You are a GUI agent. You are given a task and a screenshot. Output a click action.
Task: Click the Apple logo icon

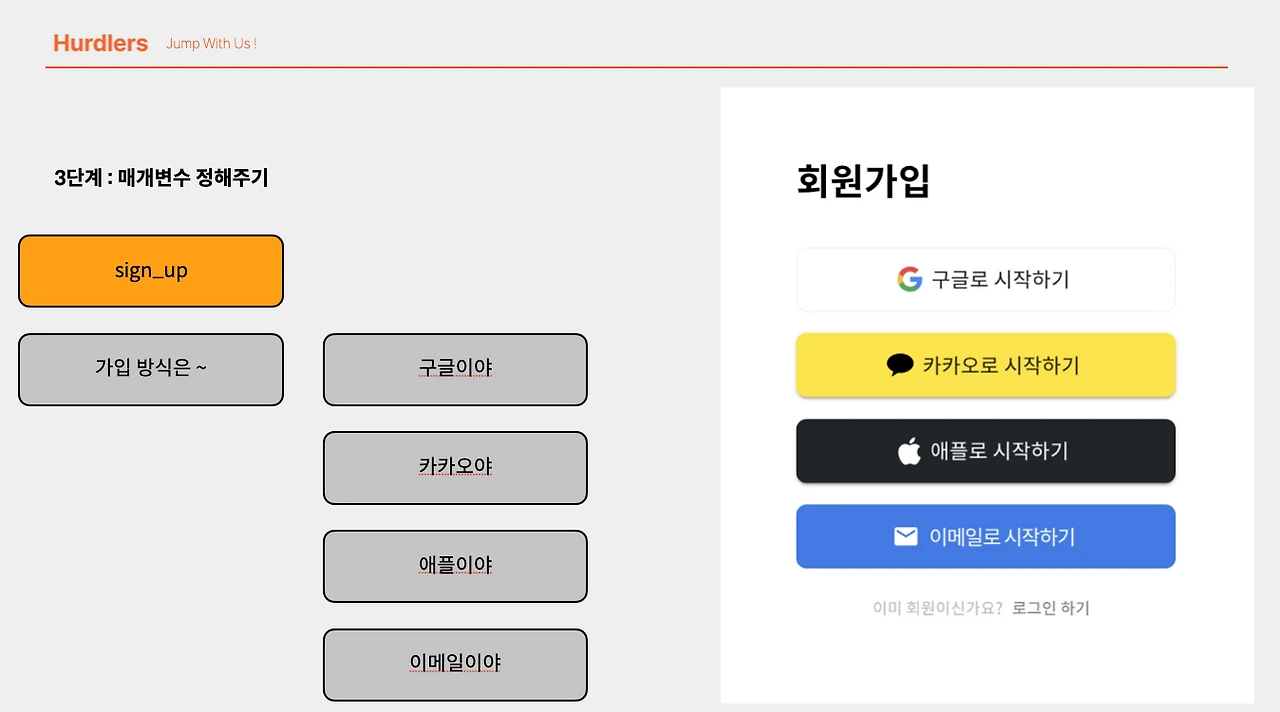click(x=909, y=451)
